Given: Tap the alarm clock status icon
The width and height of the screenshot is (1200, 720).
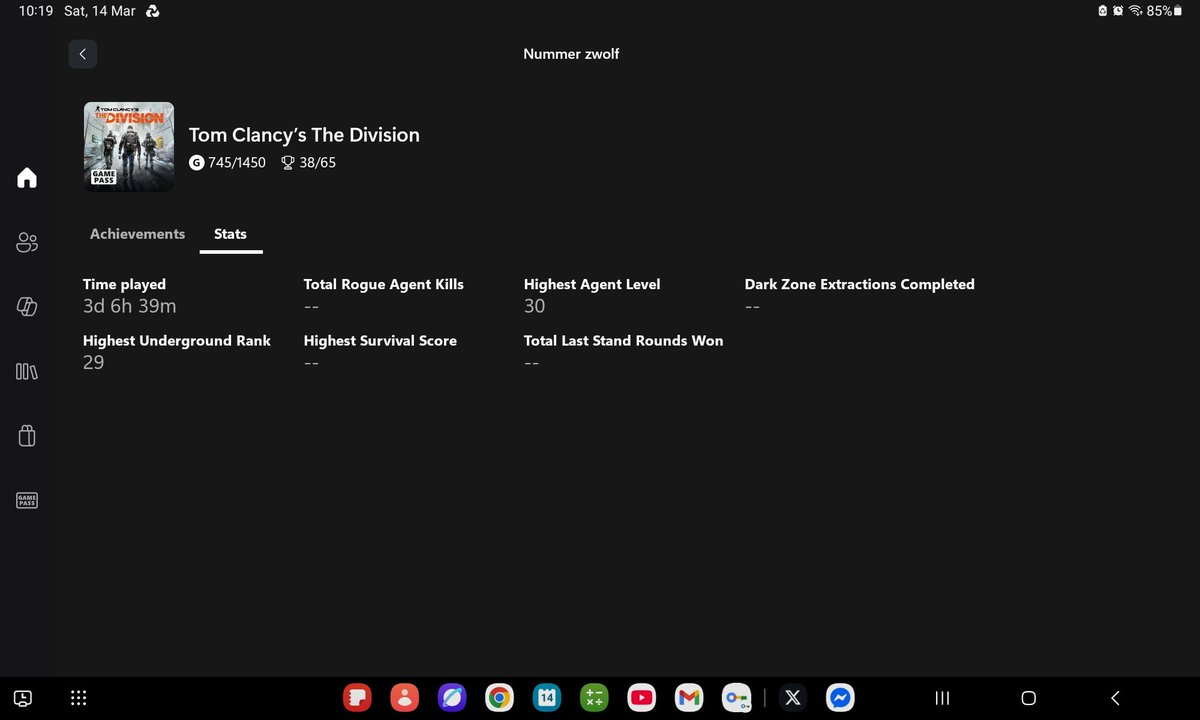Looking at the screenshot, I should point(1118,11).
